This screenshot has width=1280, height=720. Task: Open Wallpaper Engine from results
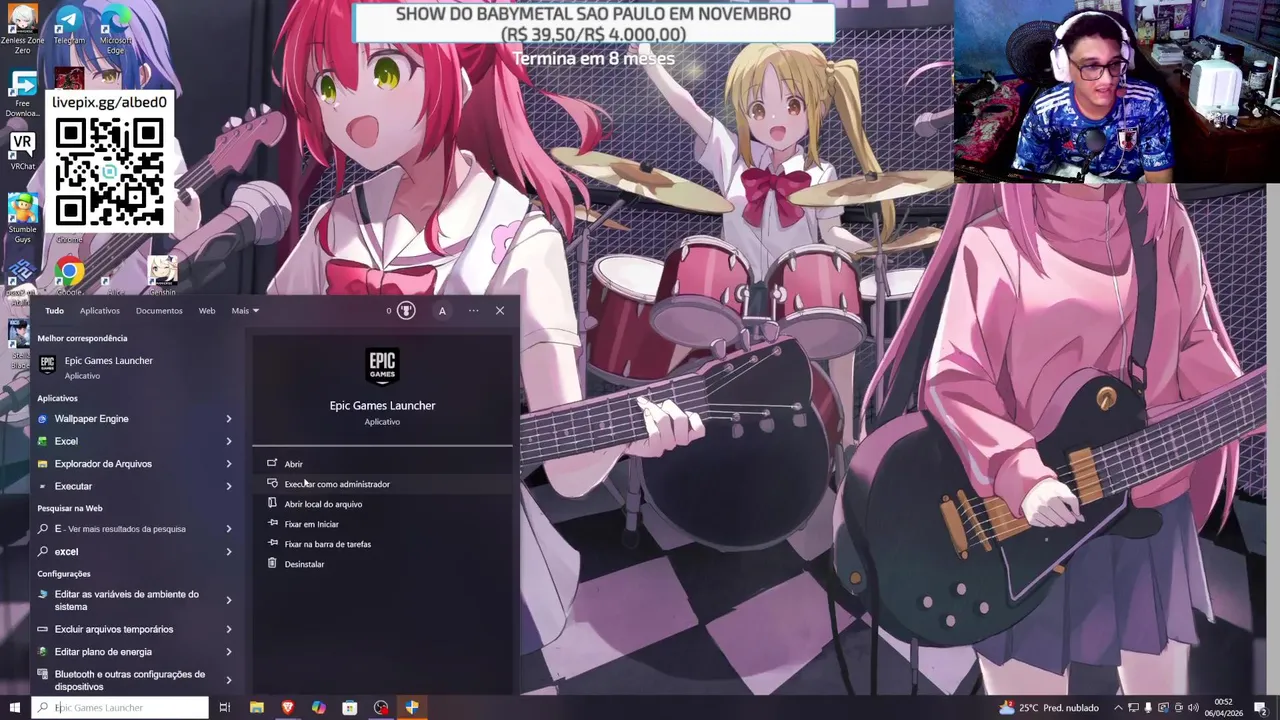[x=126, y=419]
